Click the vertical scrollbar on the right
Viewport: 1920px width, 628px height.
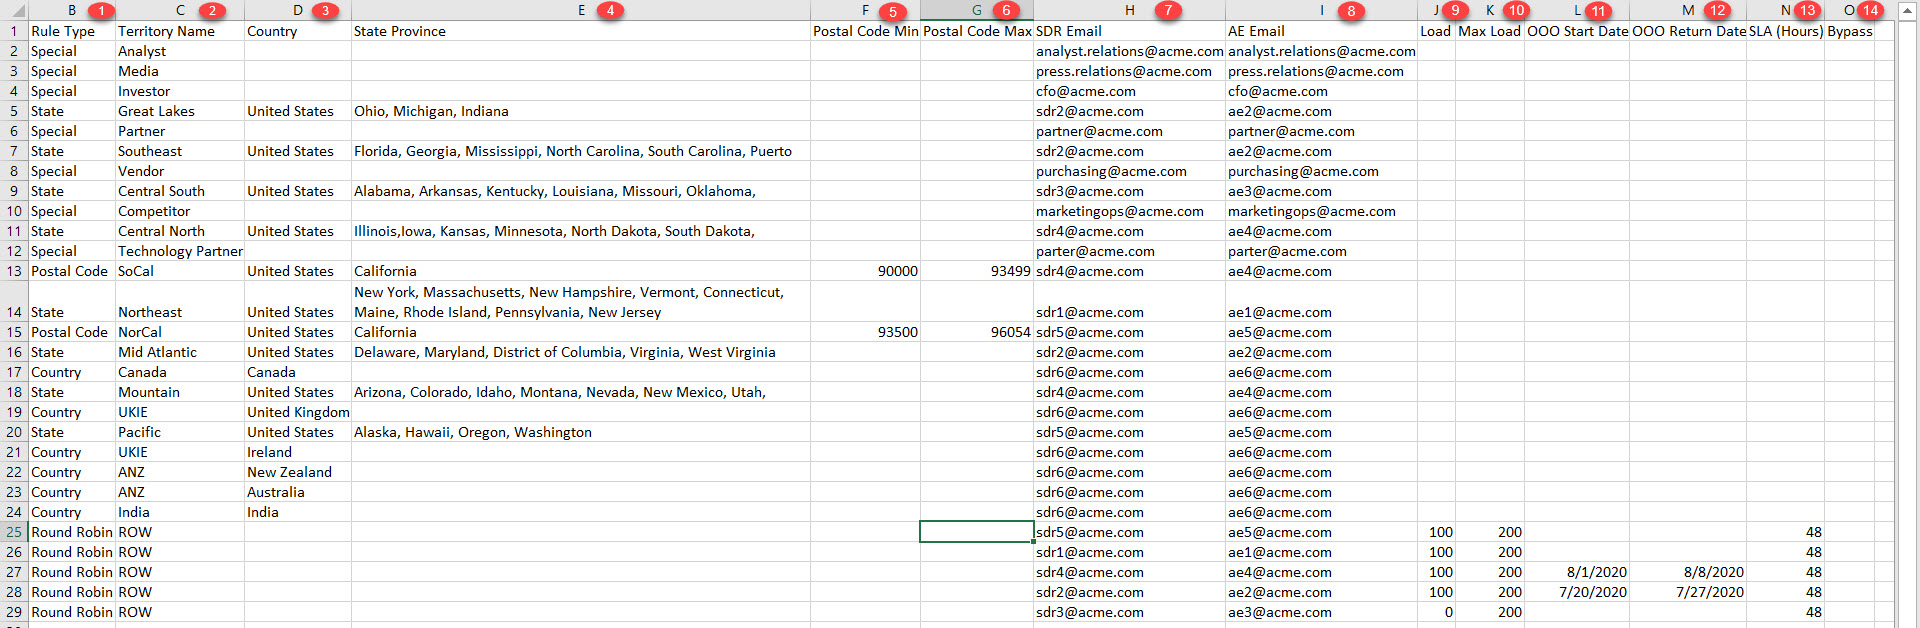1906,300
